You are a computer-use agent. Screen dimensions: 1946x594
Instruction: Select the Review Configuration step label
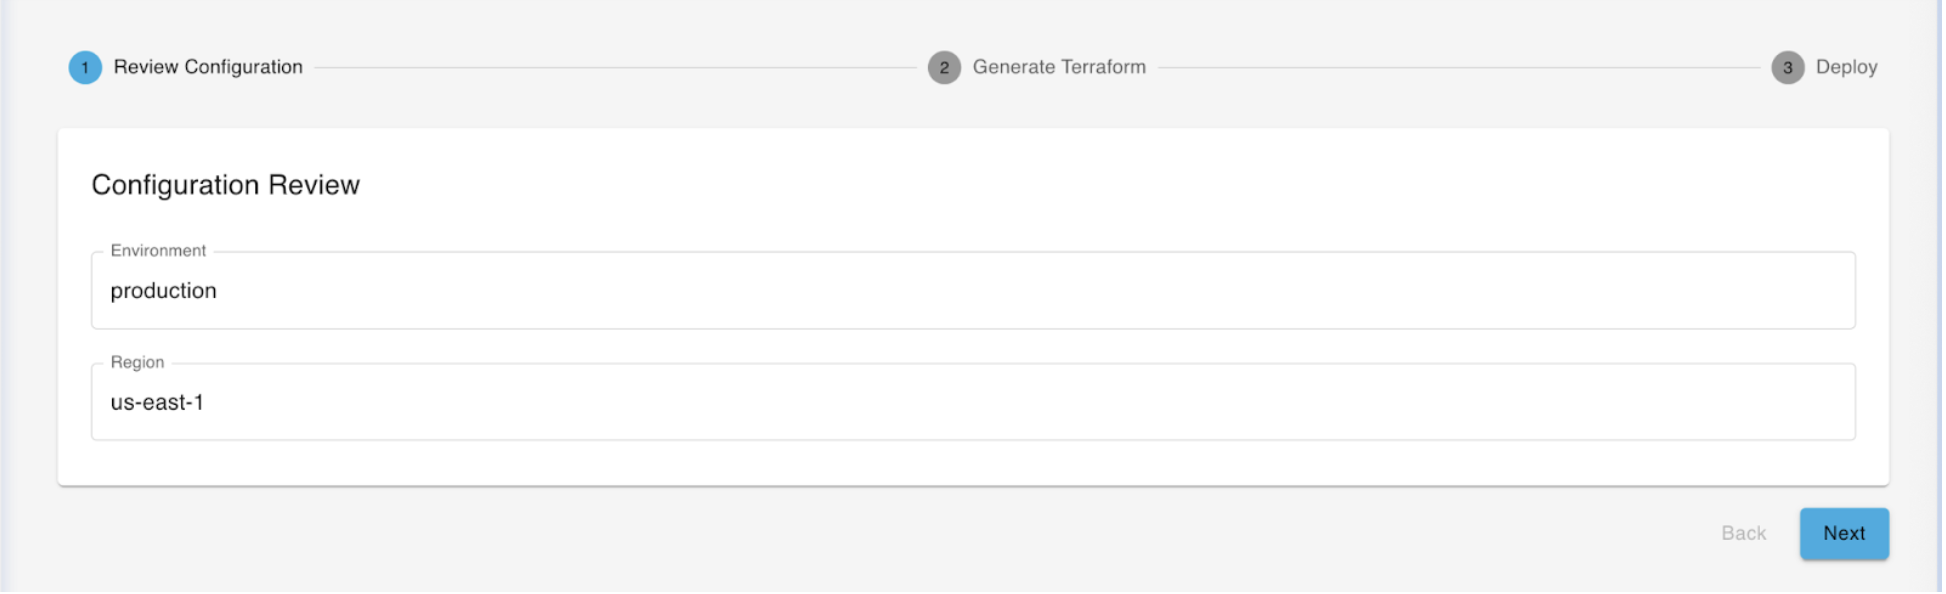point(208,67)
